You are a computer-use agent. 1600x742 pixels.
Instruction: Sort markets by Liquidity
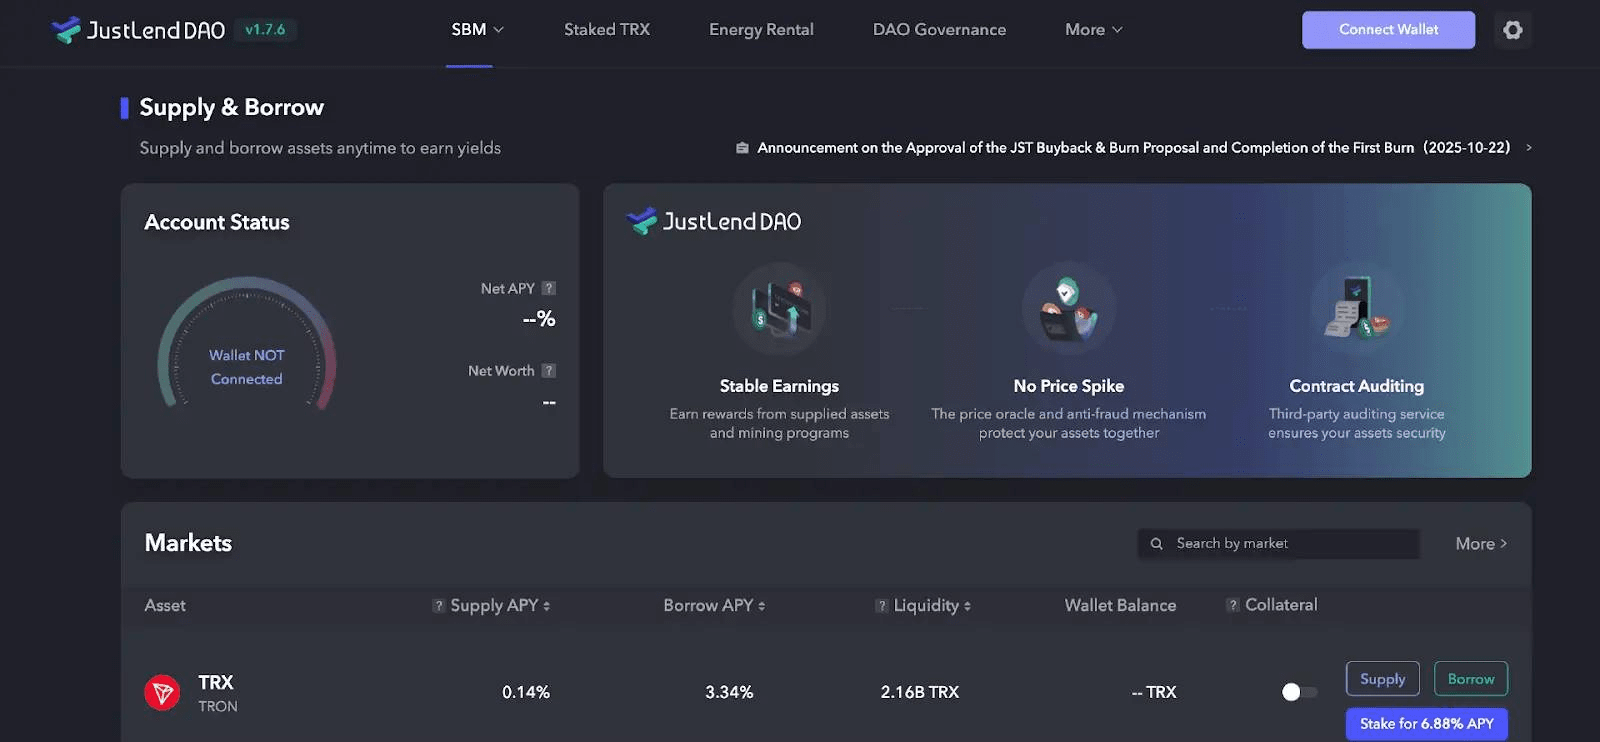coord(932,605)
